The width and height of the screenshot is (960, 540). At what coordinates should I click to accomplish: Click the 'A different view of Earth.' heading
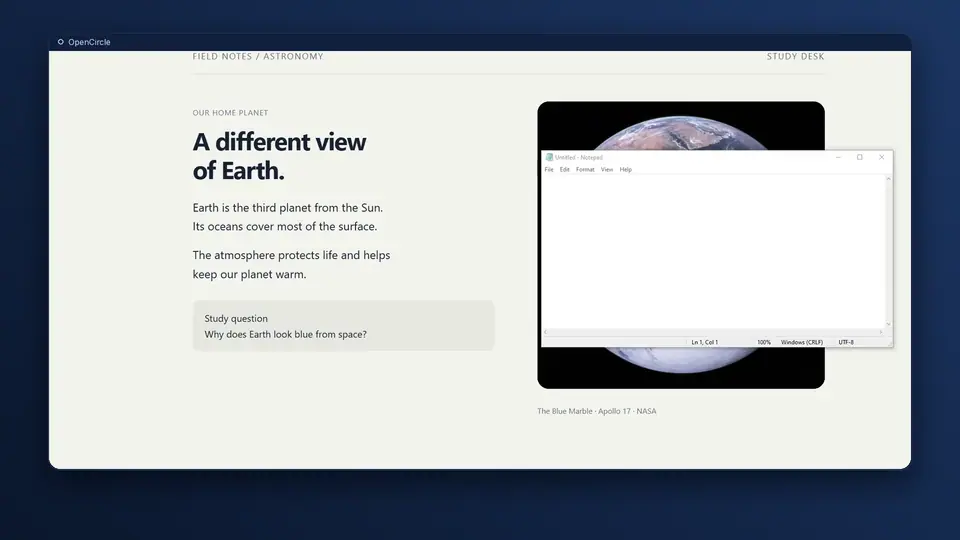pyautogui.click(x=279, y=156)
